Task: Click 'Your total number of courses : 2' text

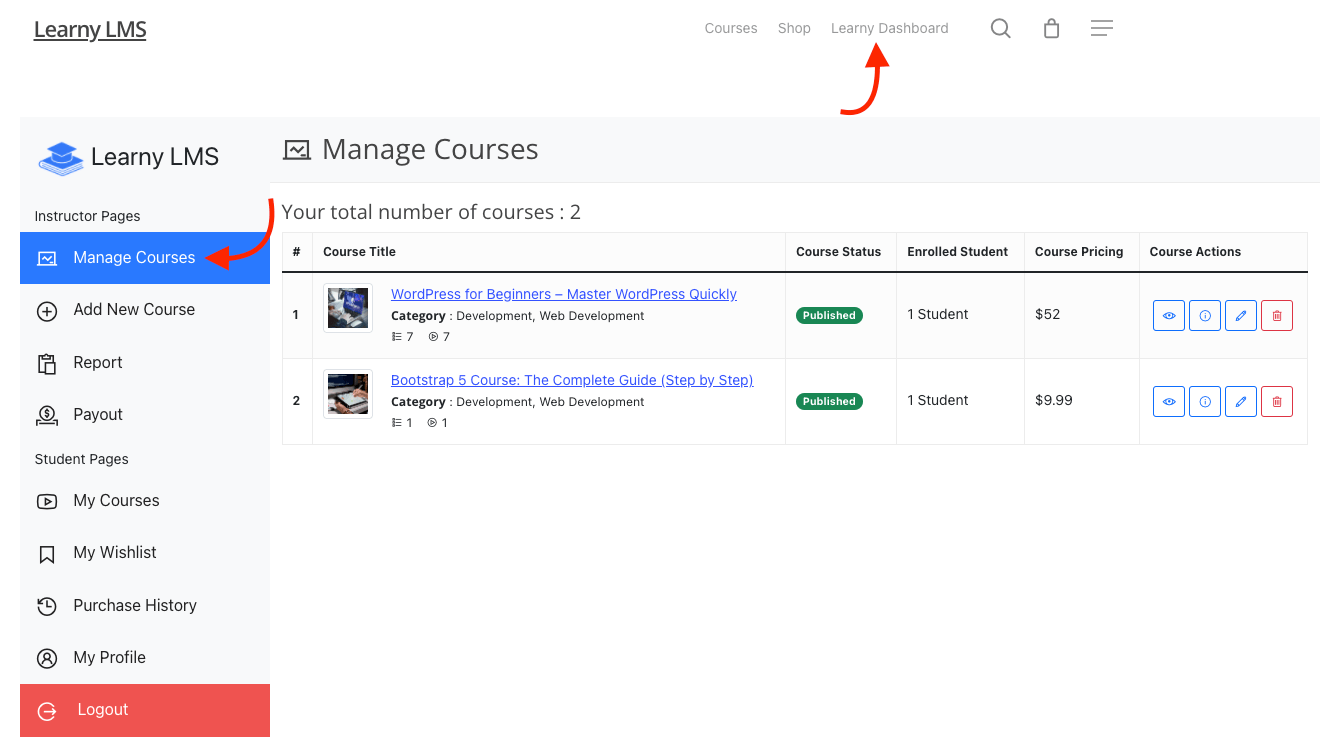Action: 431,212
